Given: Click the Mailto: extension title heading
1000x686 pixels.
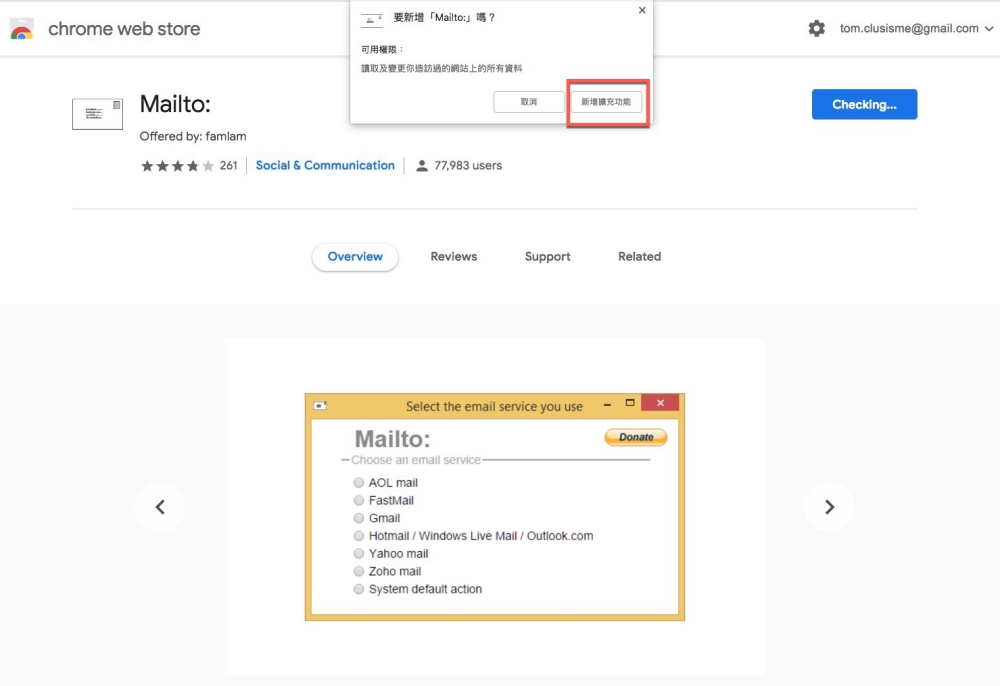Looking at the screenshot, I should point(175,104).
